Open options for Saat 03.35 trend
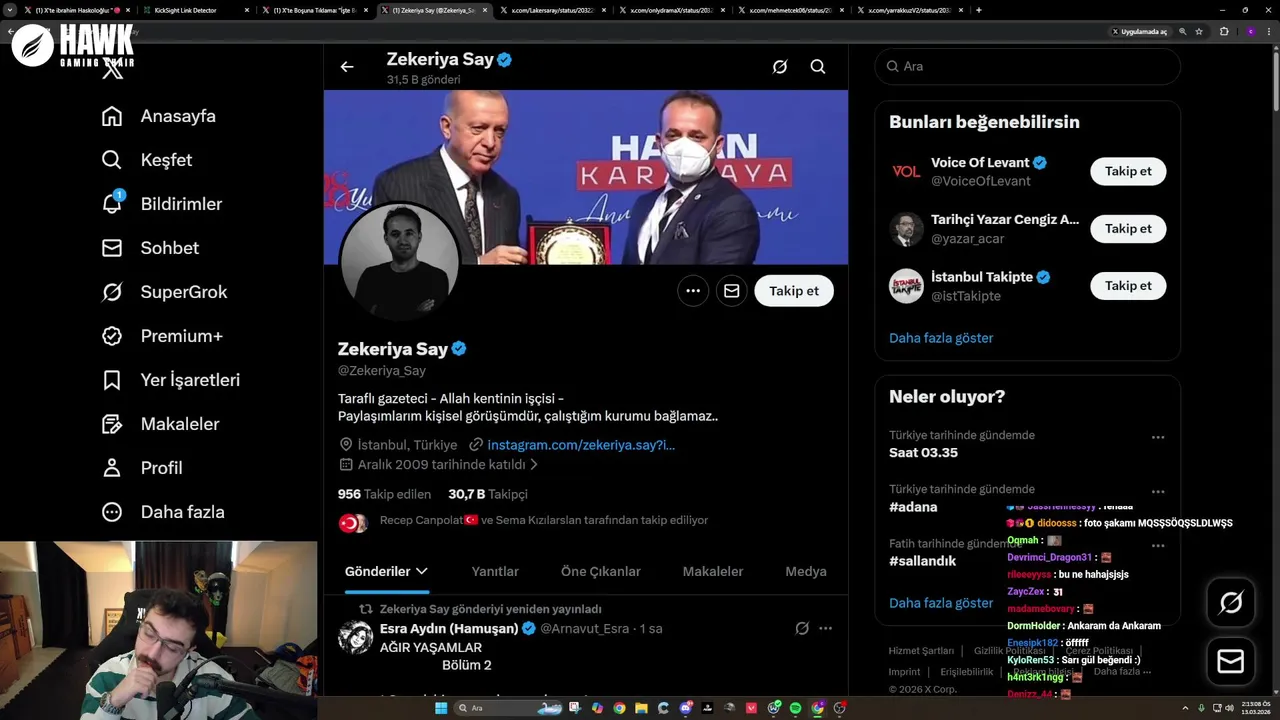The width and height of the screenshot is (1280, 720). coord(1158,437)
